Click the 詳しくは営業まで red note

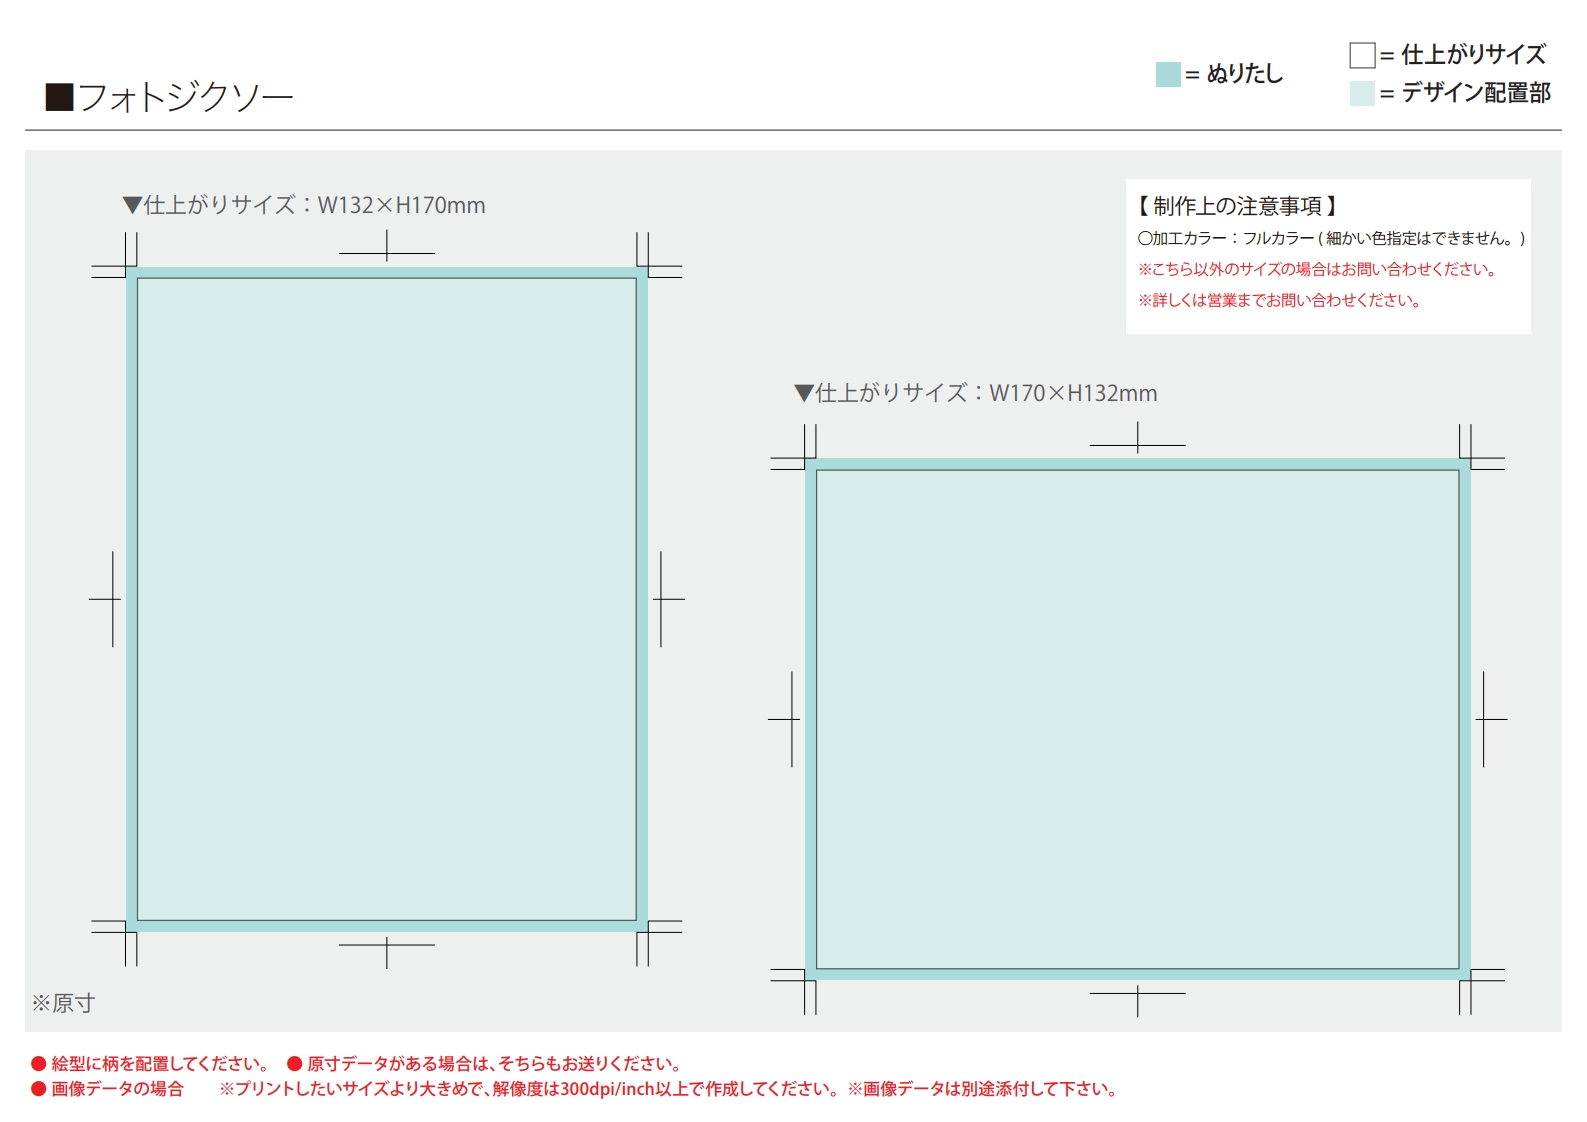point(1280,300)
